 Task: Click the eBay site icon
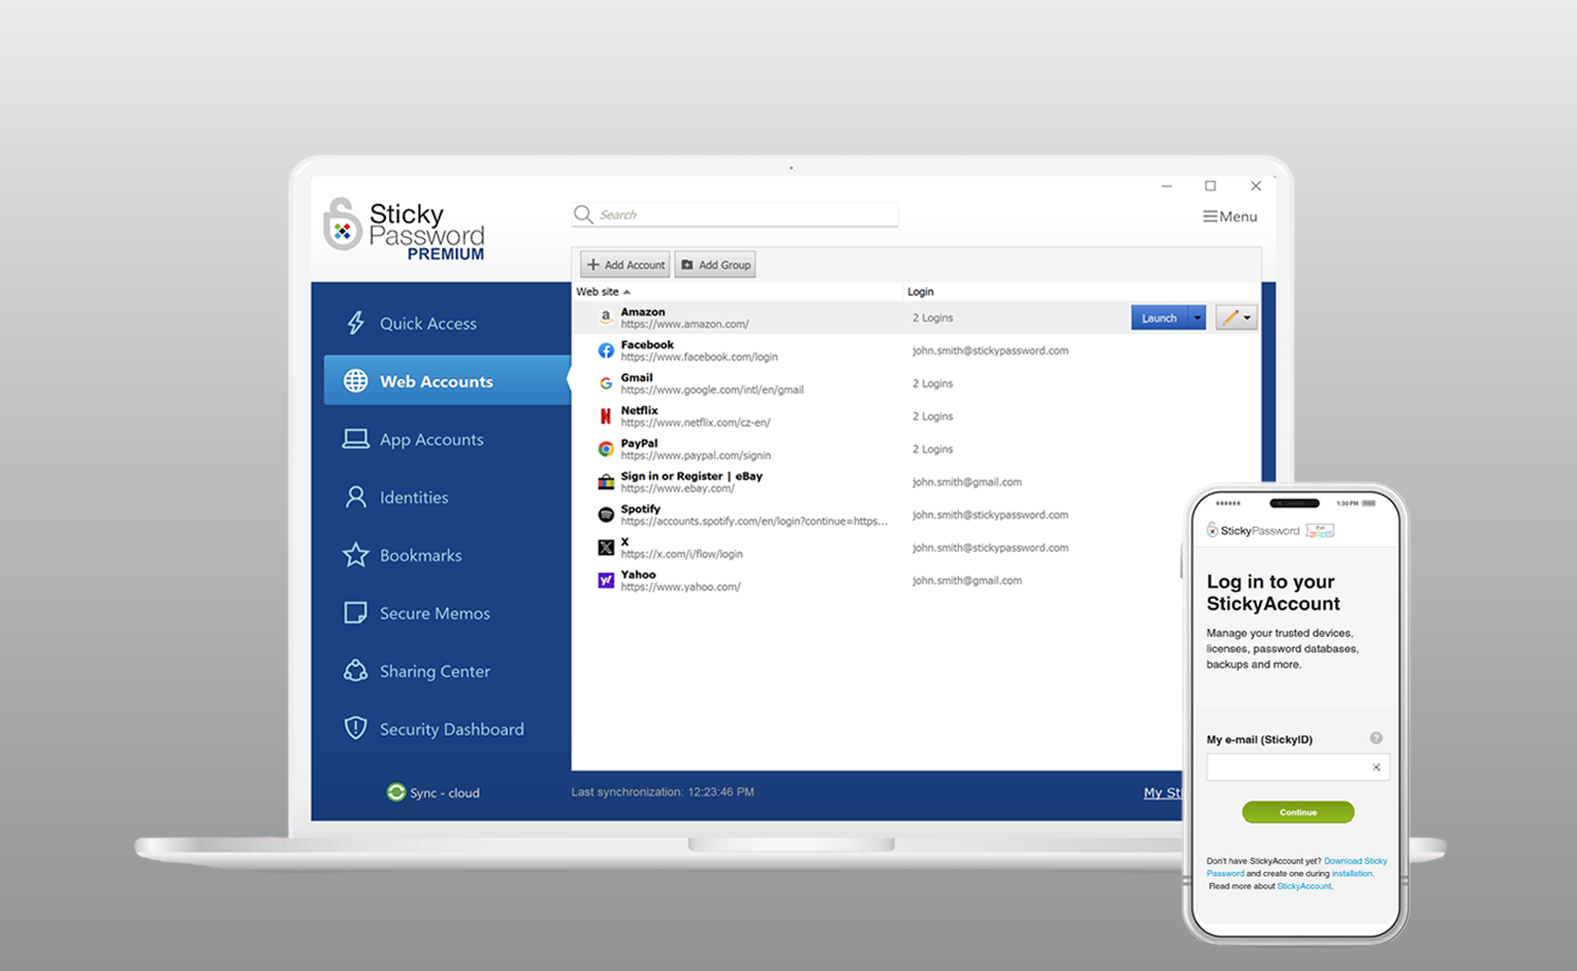[605, 482]
